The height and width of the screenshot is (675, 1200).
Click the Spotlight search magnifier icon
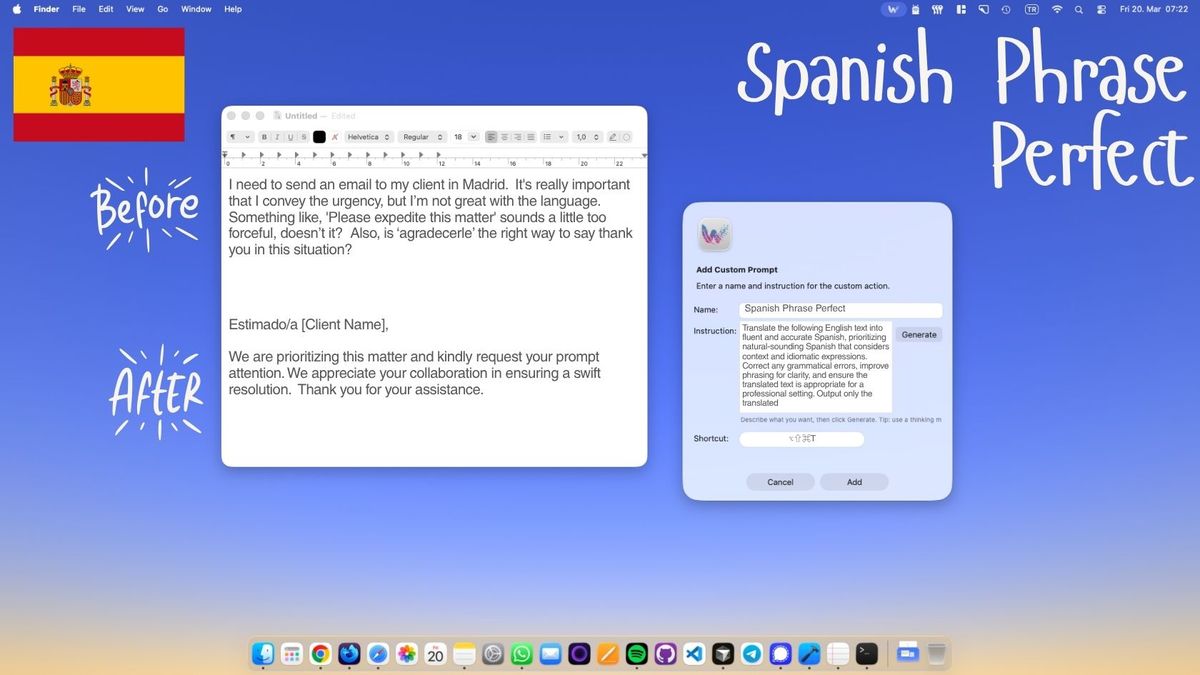click(x=1079, y=9)
